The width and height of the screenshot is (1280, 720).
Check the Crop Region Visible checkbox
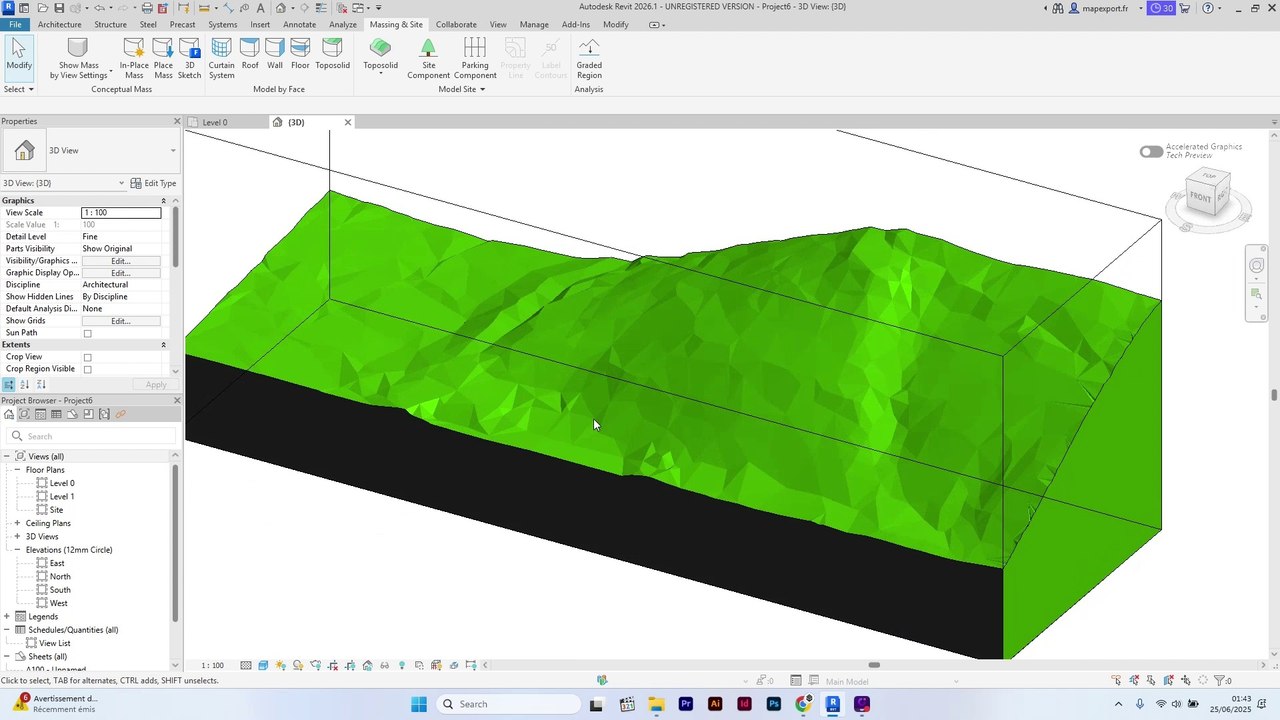click(x=88, y=369)
